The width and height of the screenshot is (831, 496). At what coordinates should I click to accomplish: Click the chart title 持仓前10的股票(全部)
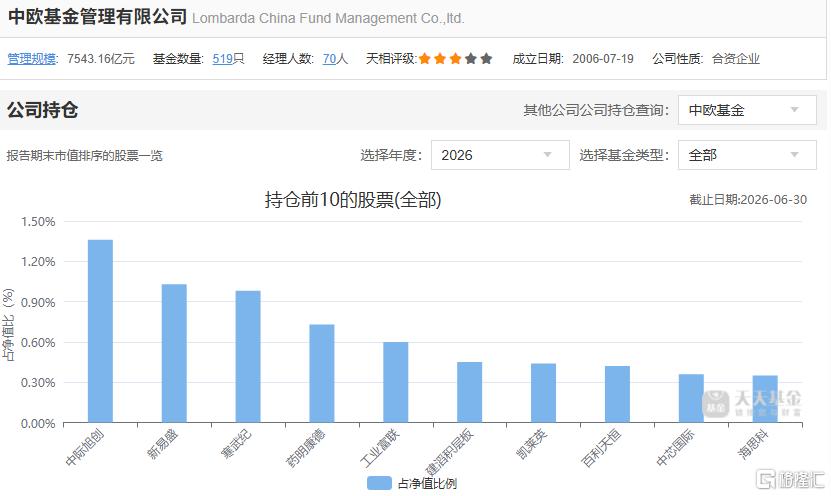coord(353,200)
